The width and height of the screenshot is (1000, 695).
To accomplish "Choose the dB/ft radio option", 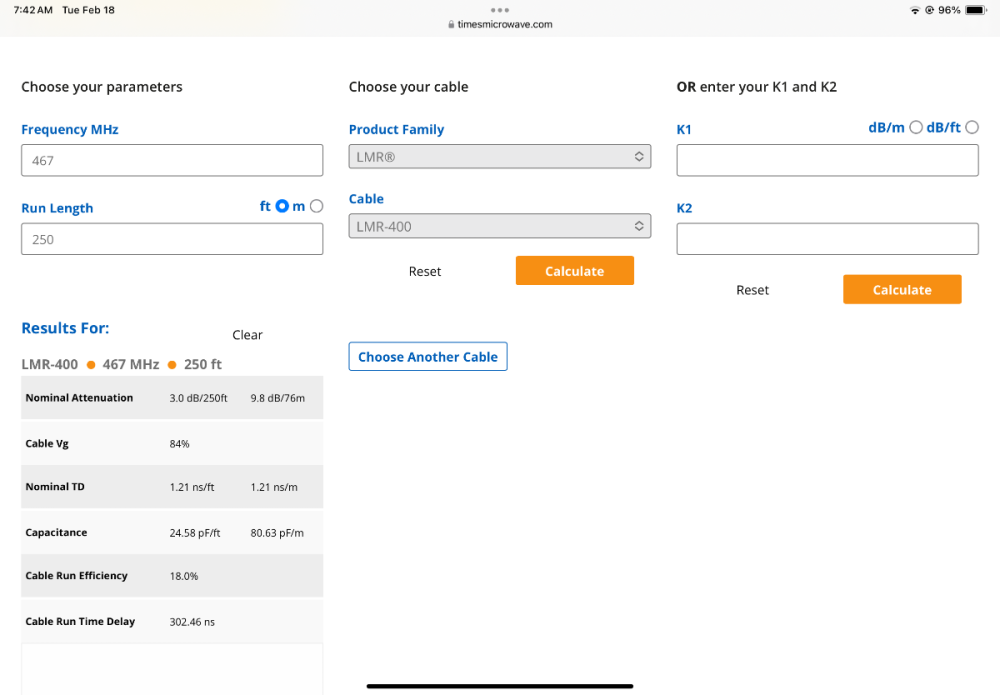I will (x=972, y=127).
